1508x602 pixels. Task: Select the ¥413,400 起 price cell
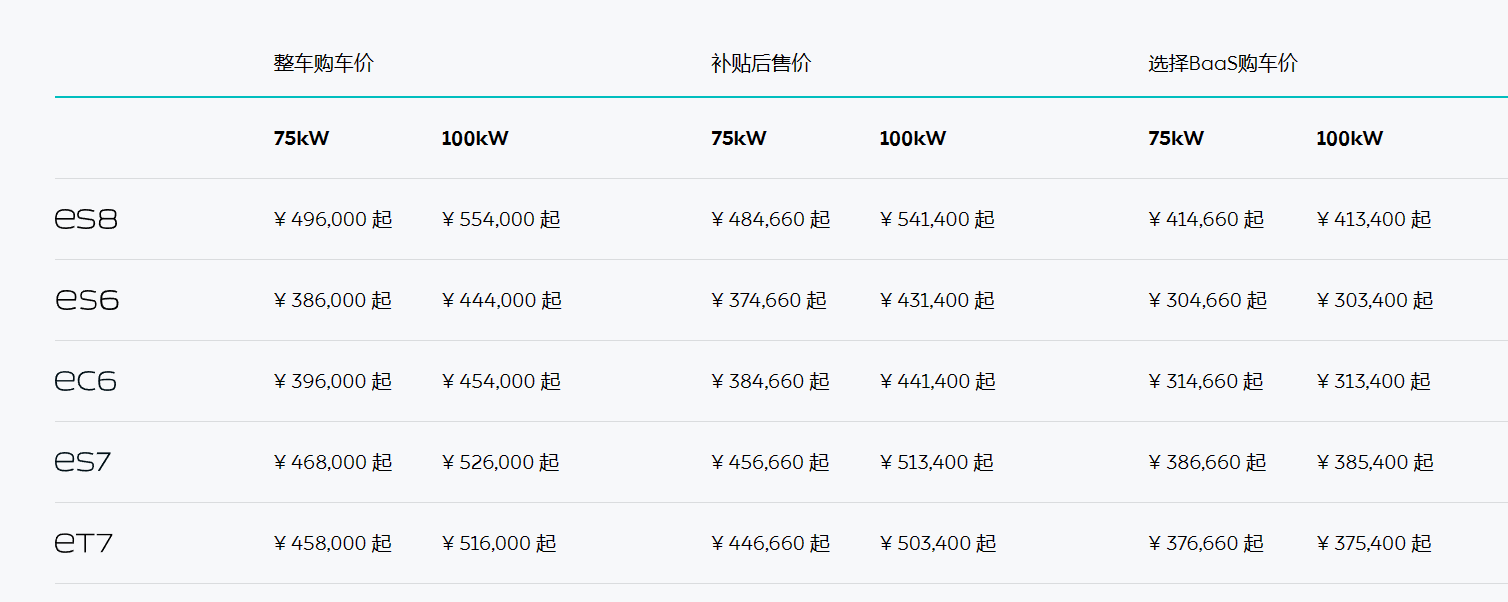(x=1375, y=219)
